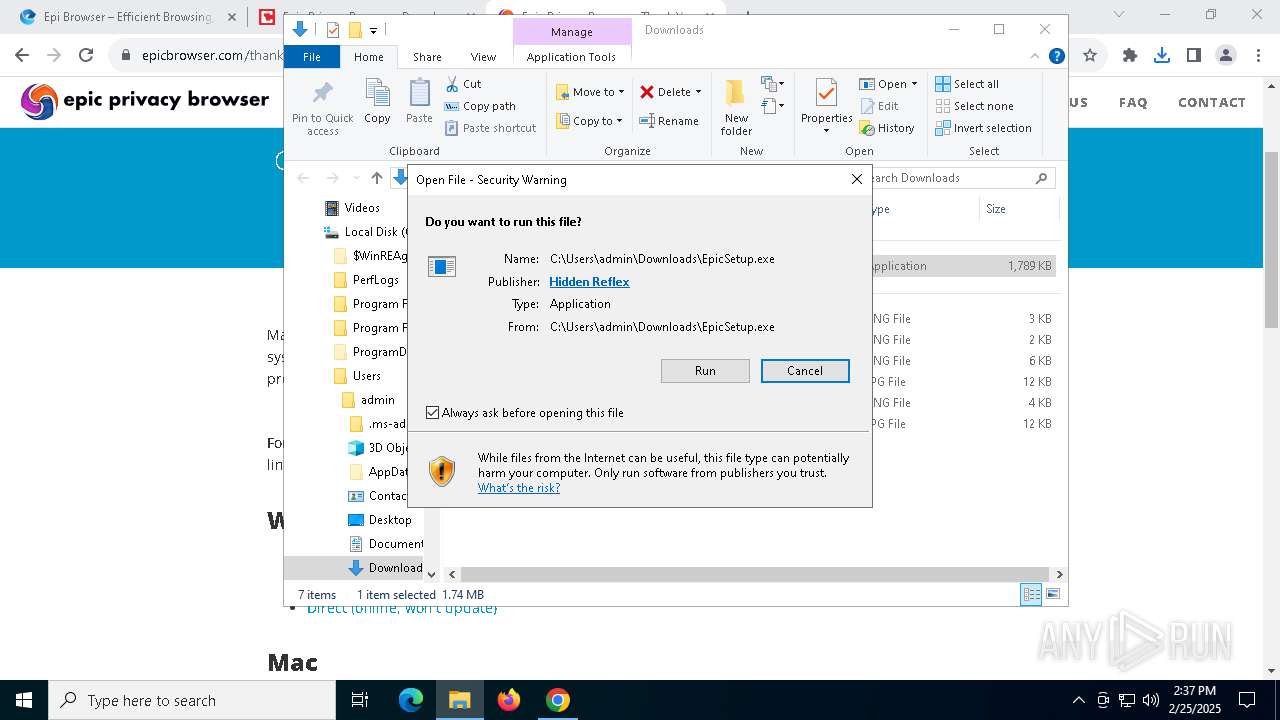Open the Open button dropdown arrow
Image resolution: width=1280 pixels, height=720 pixels.
(914, 84)
